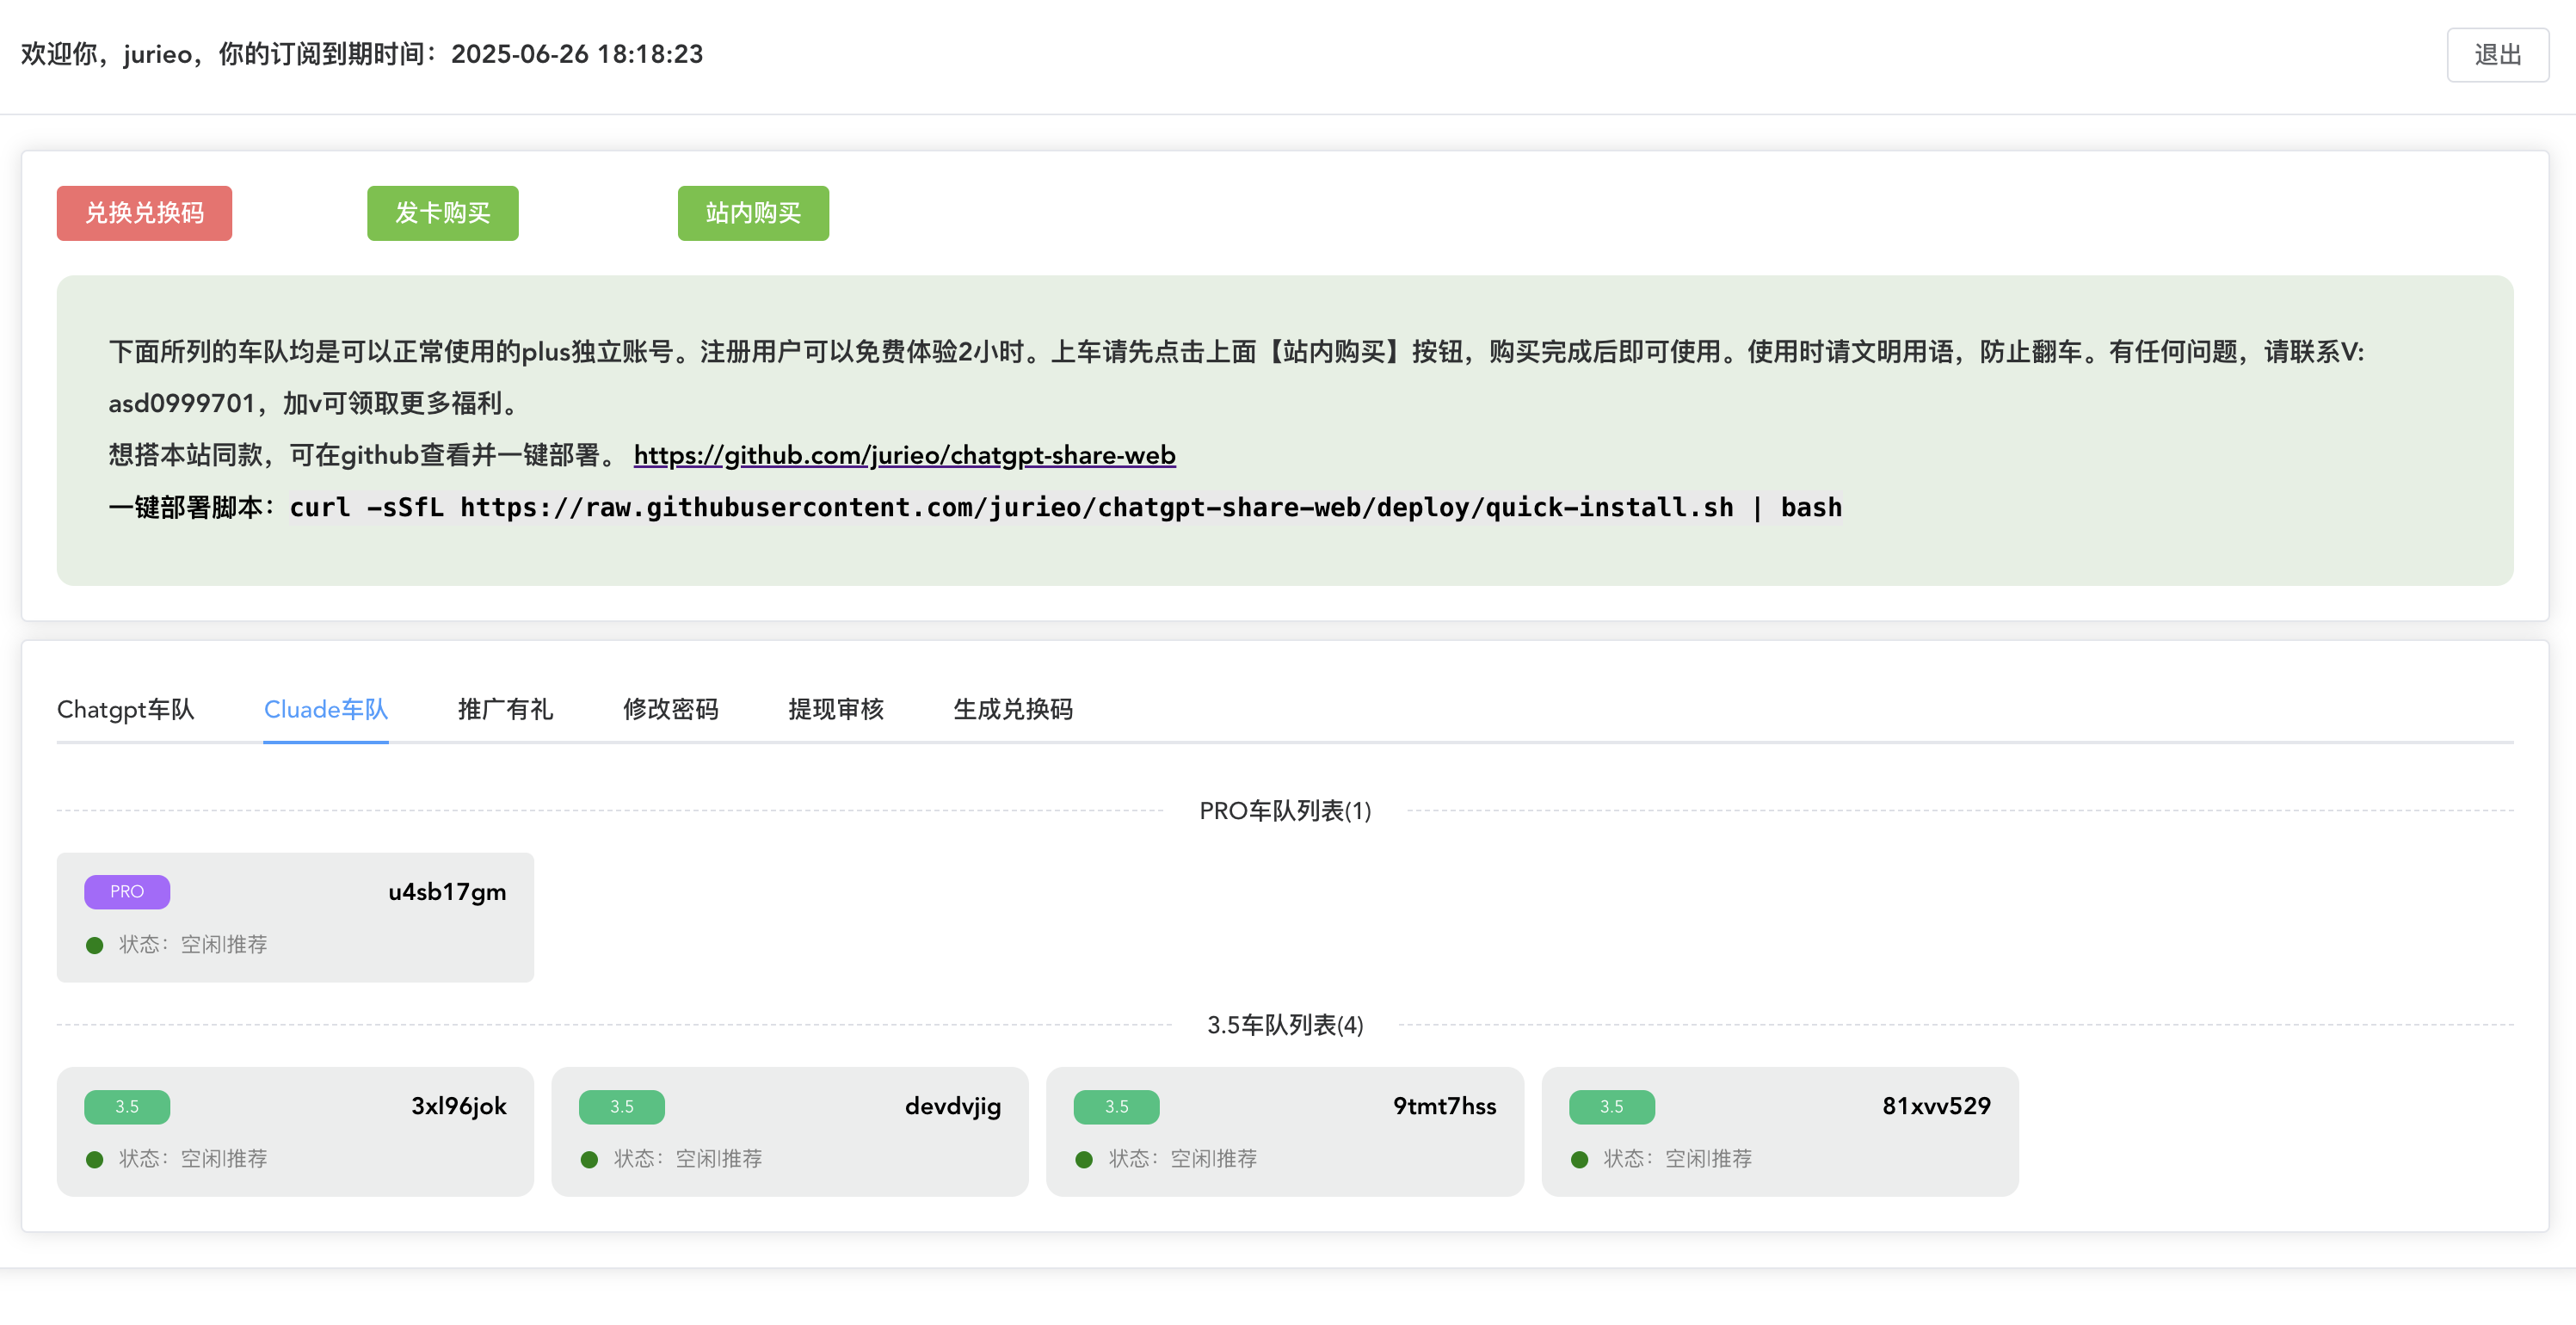
Task: Open the chatgpt-share-web GitHub link
Action: pyautogui.click(x=904, y=455)
